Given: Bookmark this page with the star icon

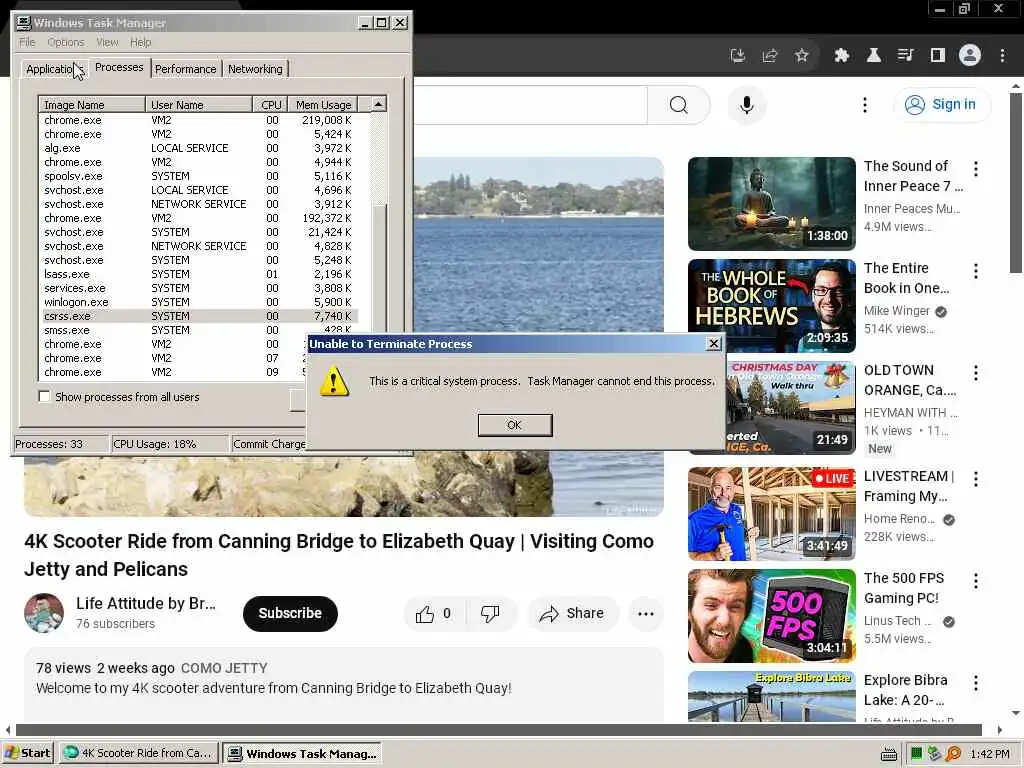Looking at the screenshot, I should (802, 56).
